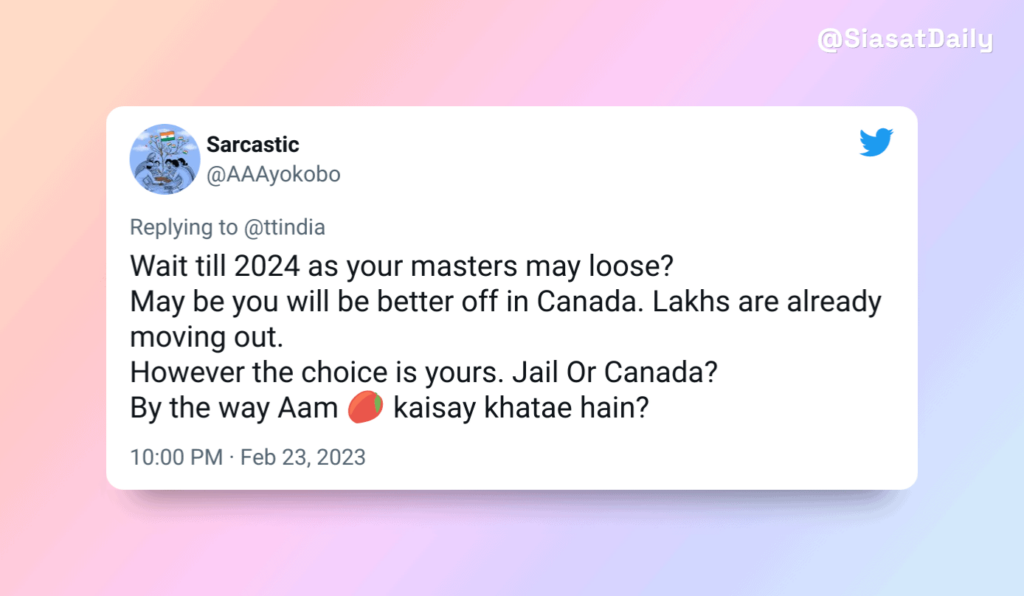The width and height of the screenshot is (1024, 596).
Task: Select the Feb 23, 2023 date
Action: click(302, 458)
